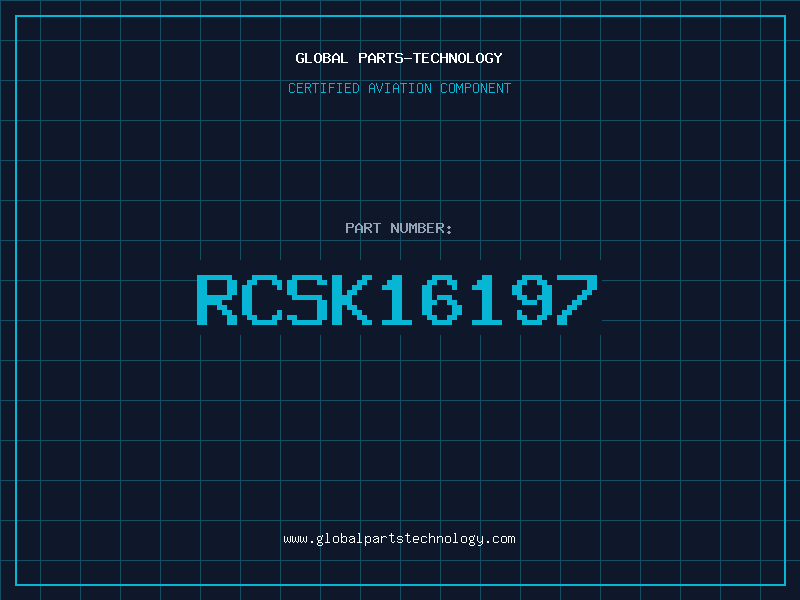
Task: Select the 'CERTIFIED AVIATION COMPONENT' subtitle
Action: [399, 88]
